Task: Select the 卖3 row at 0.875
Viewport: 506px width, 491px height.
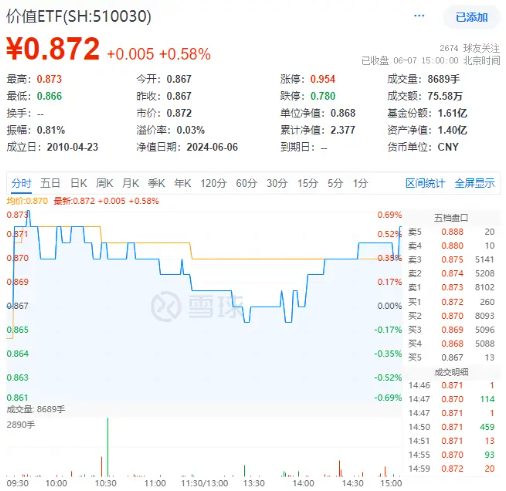Action: pos(451,259)
